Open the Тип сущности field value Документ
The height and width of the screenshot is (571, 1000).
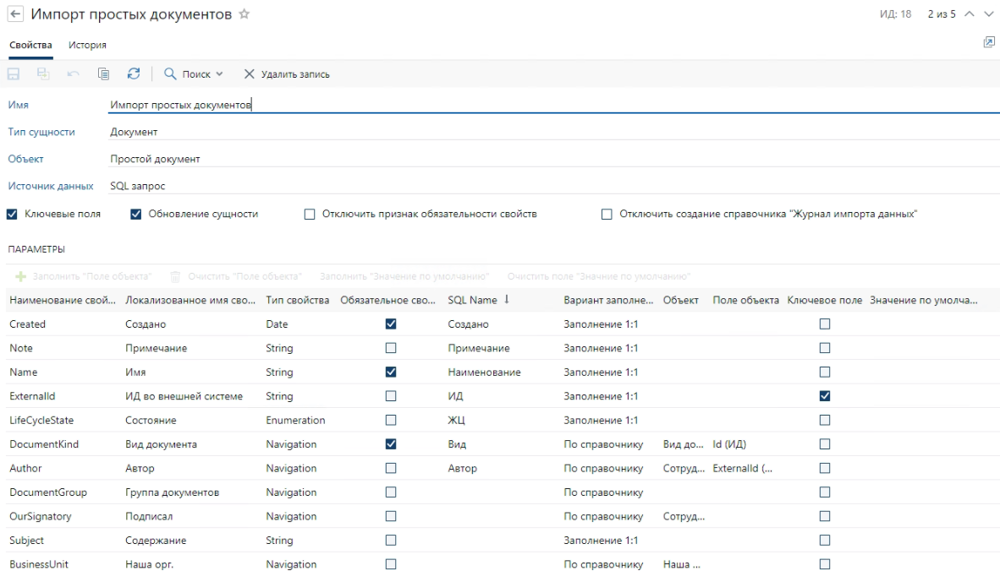134,131
